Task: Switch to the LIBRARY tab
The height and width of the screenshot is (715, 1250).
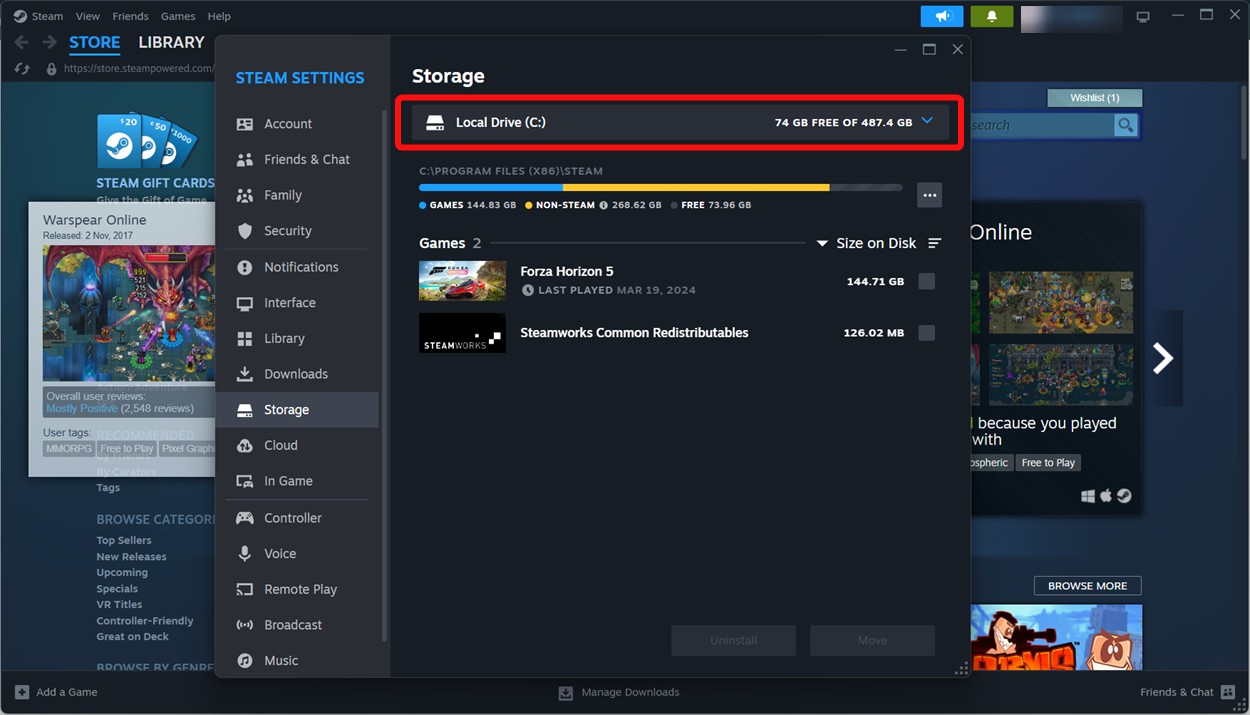Action: pyautogui.click(x=170, y=42)
